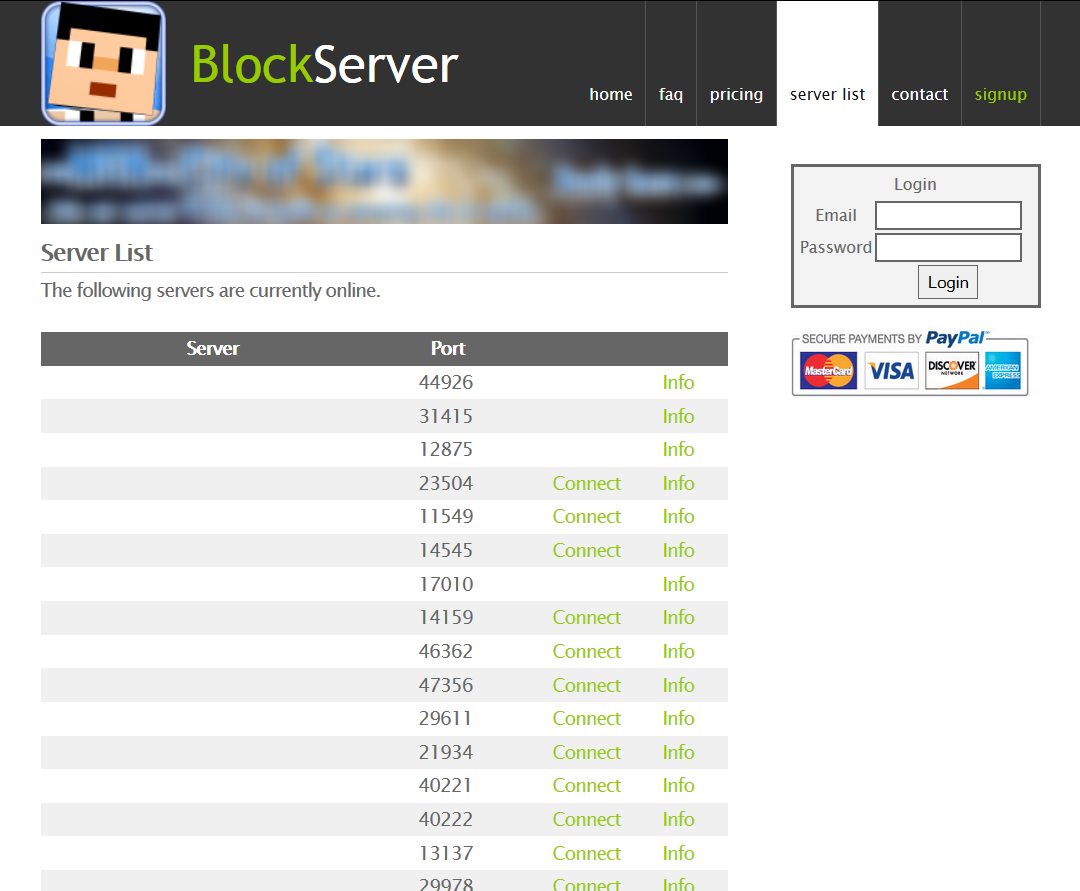Click the American Express card icon
1080x891 pixels.
1002,371
